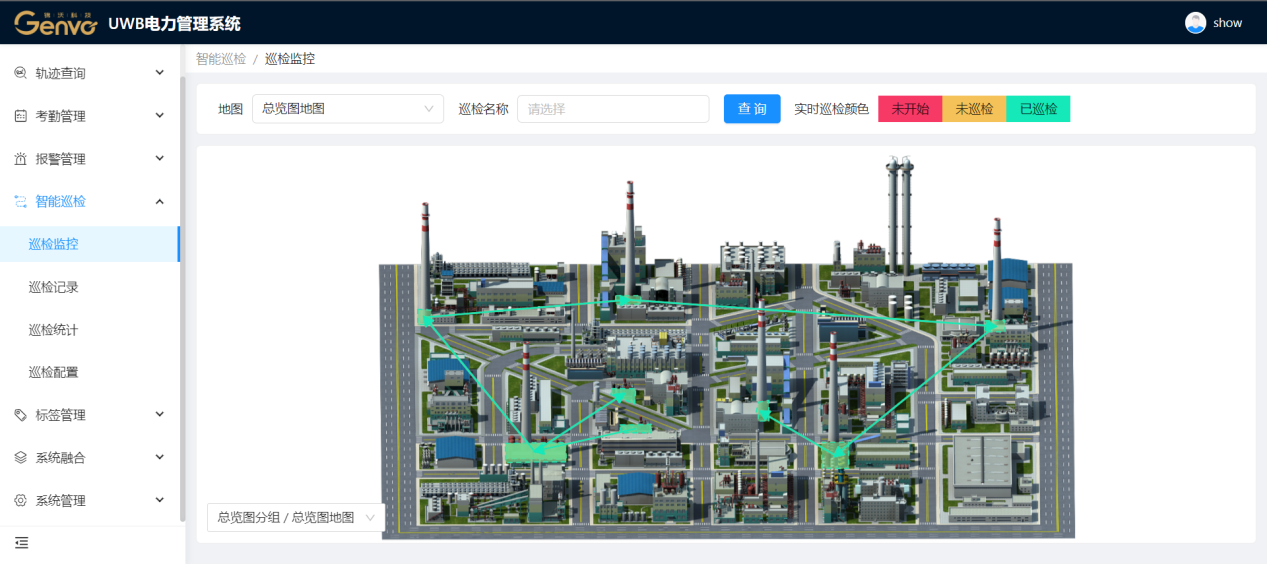Click the 系统融合 layers icon
1267x564 pixels.
pyautogui.click(x=21, y=457)
